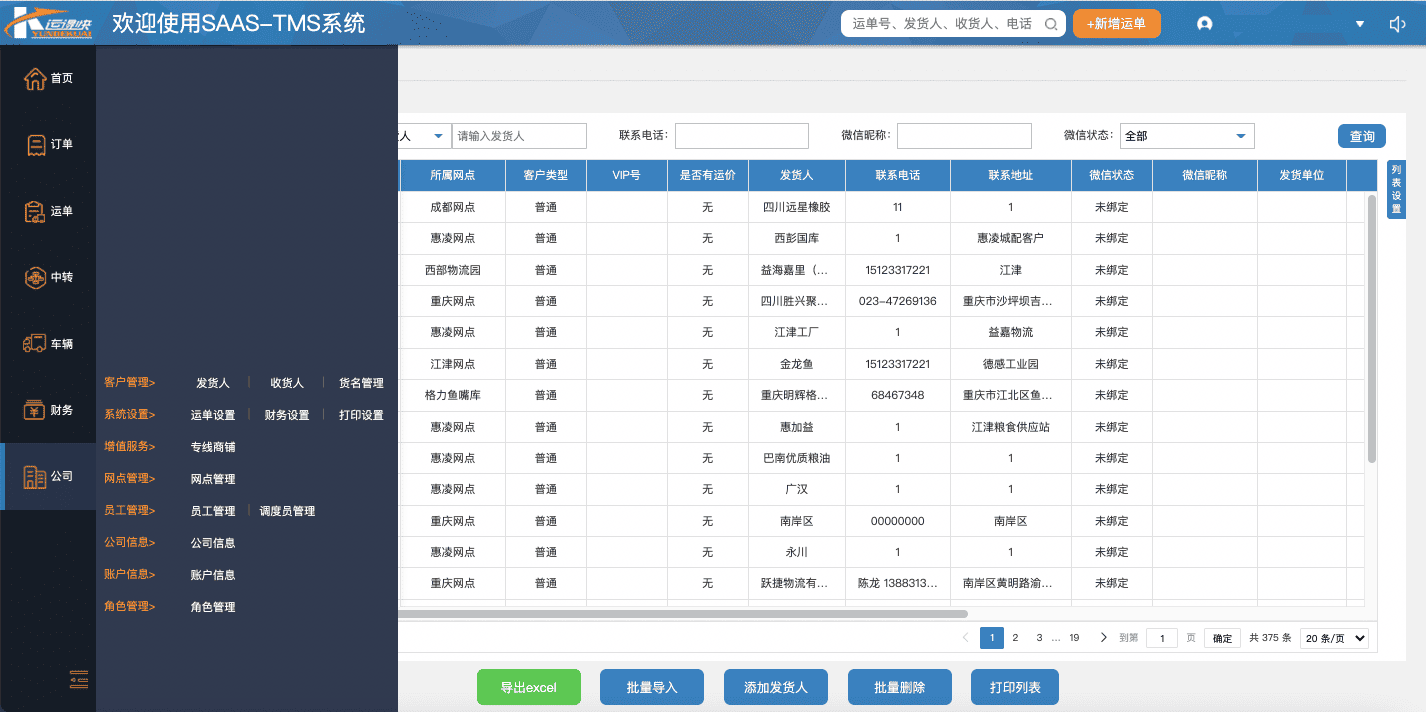Open 员工管理 submenu item

coord(213,511)
